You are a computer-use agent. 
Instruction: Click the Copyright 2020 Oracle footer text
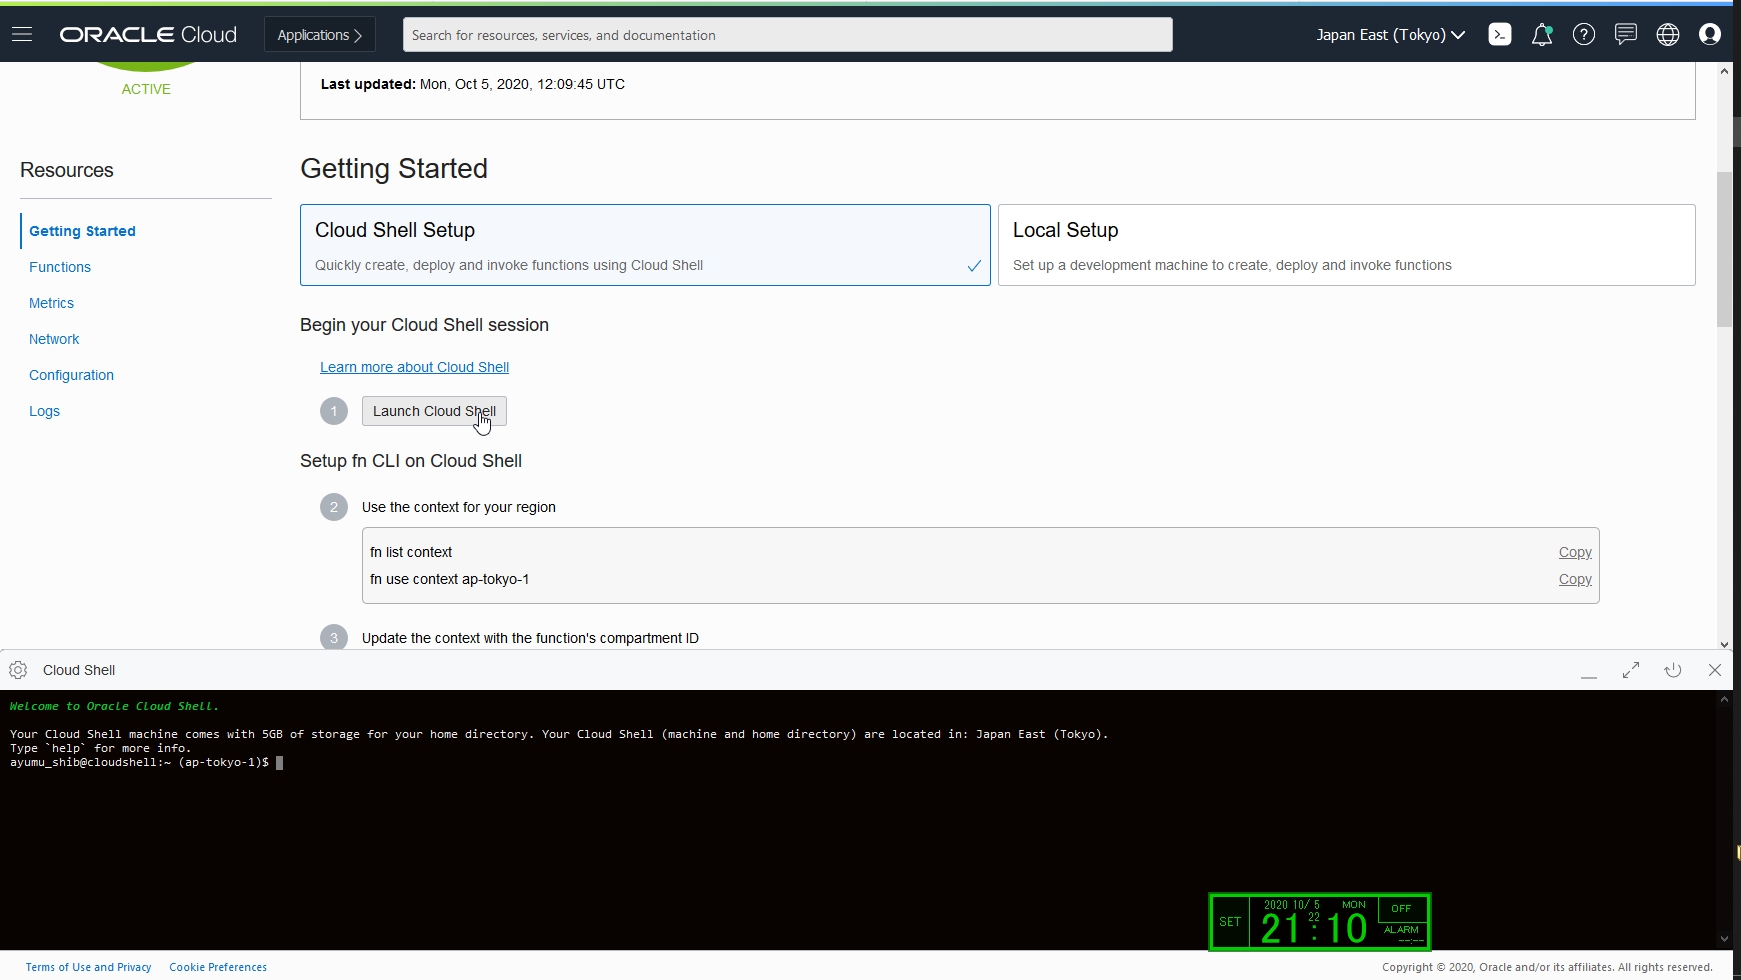(x=1547, y=967)
